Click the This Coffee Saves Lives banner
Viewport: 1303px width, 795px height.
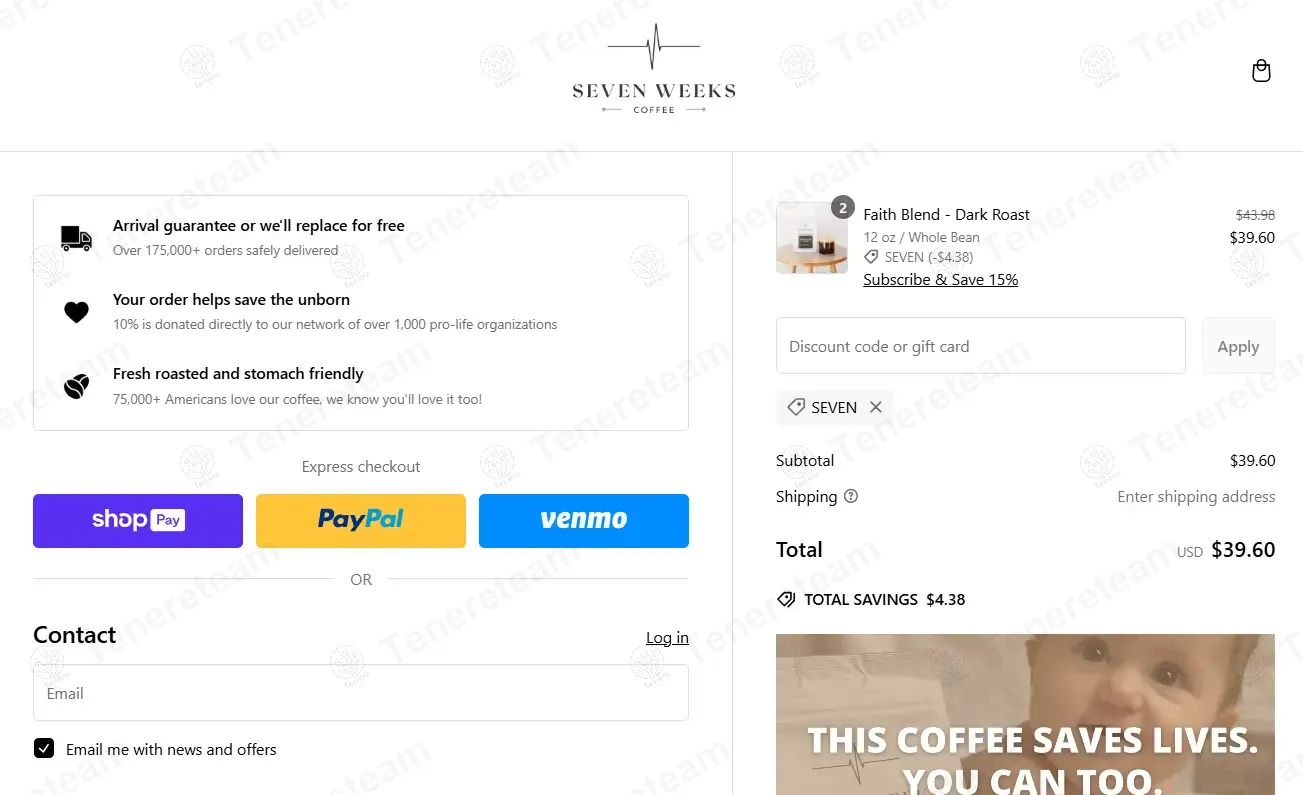click(x=1025, y=714)
